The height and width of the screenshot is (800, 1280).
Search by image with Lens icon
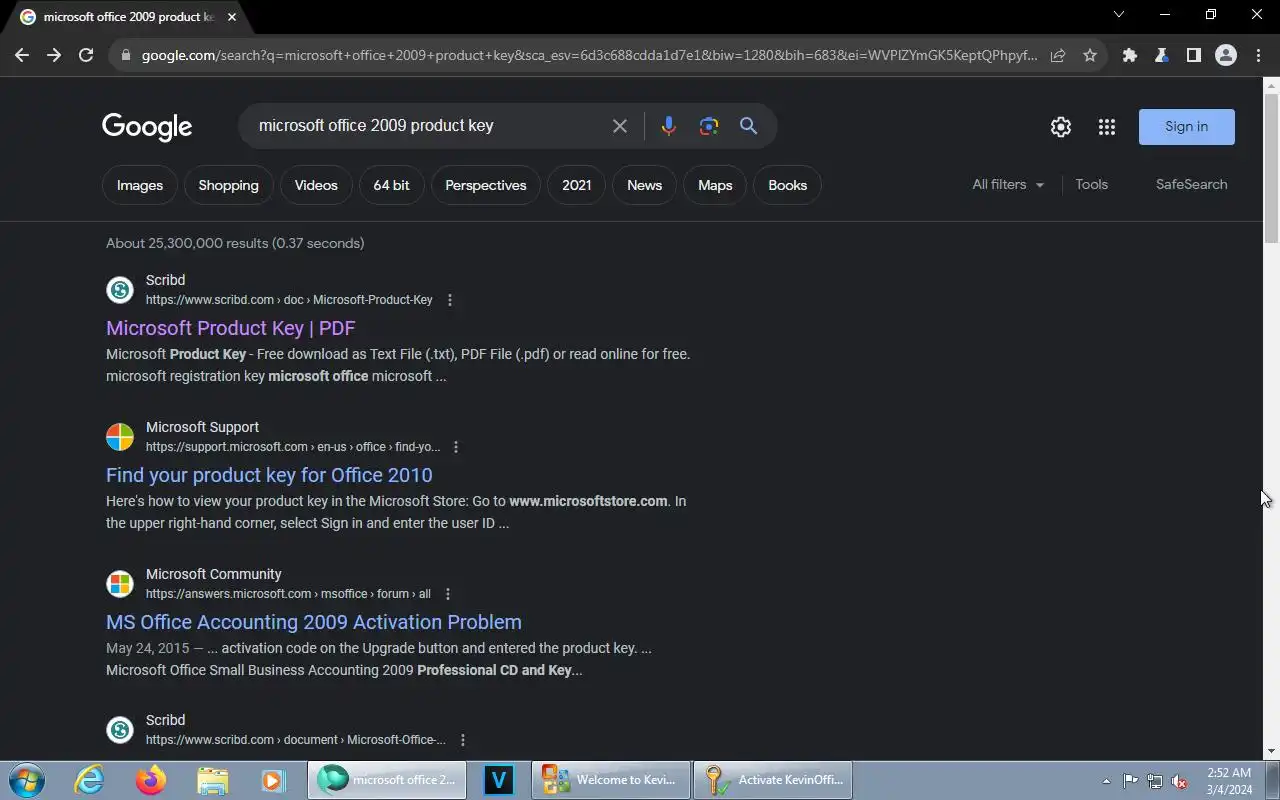pos(709,126)
